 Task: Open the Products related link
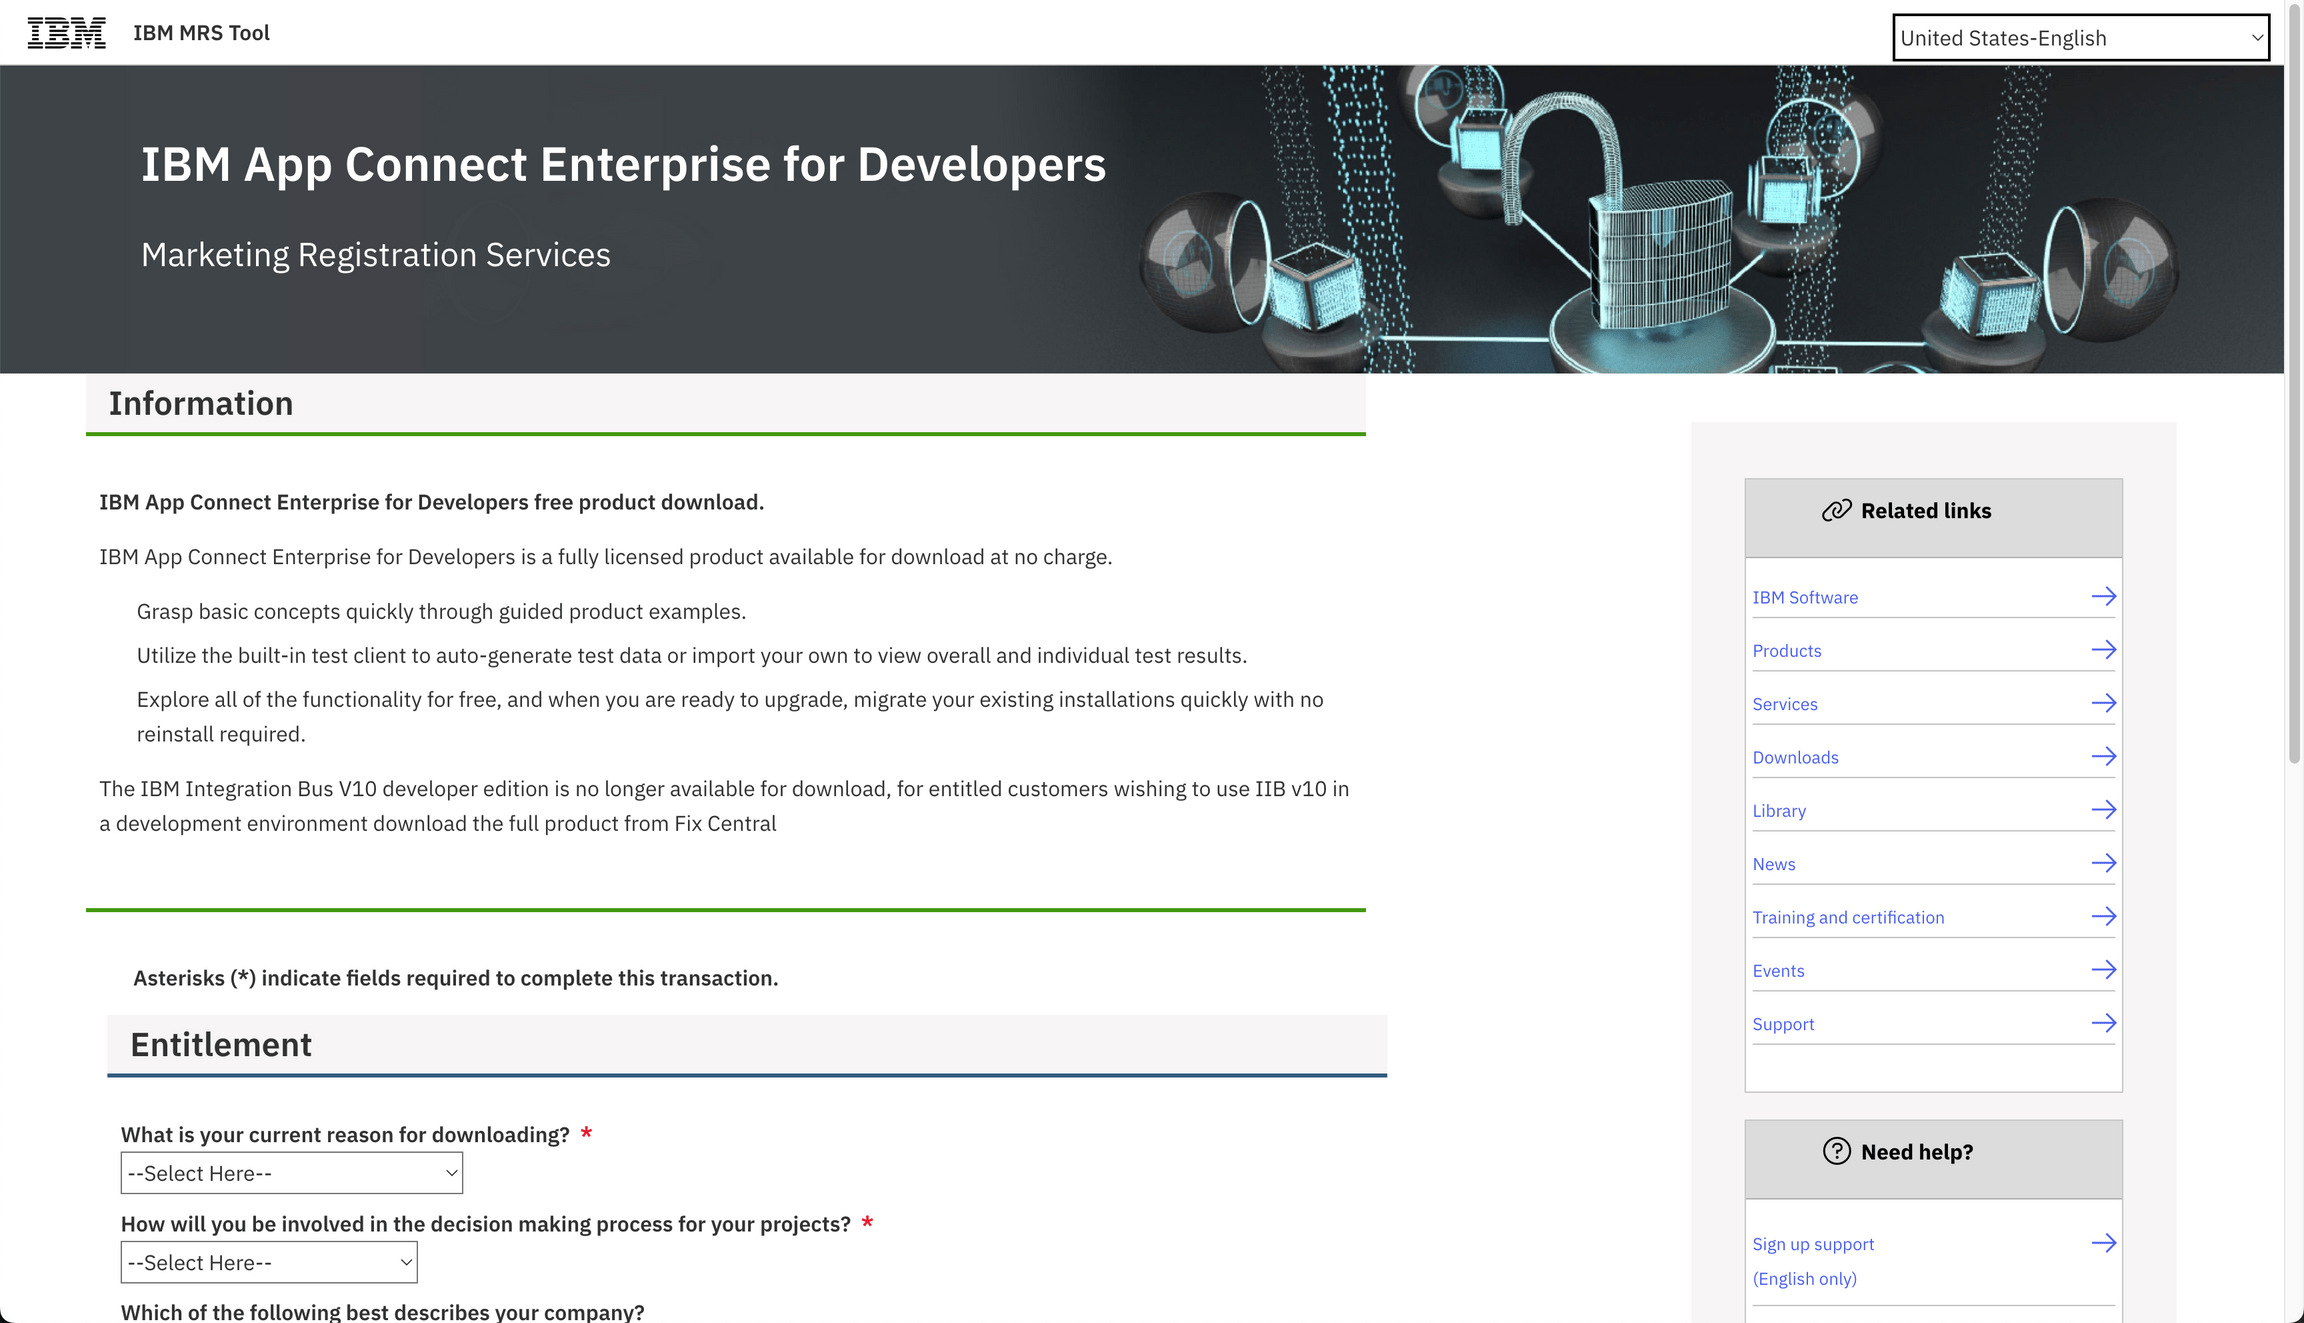[x=1787, y=650]
